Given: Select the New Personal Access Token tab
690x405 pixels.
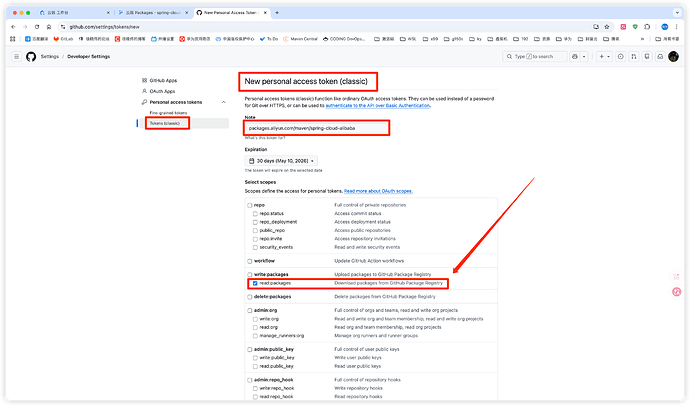Looking at the screenshot, I should [231, 13].
